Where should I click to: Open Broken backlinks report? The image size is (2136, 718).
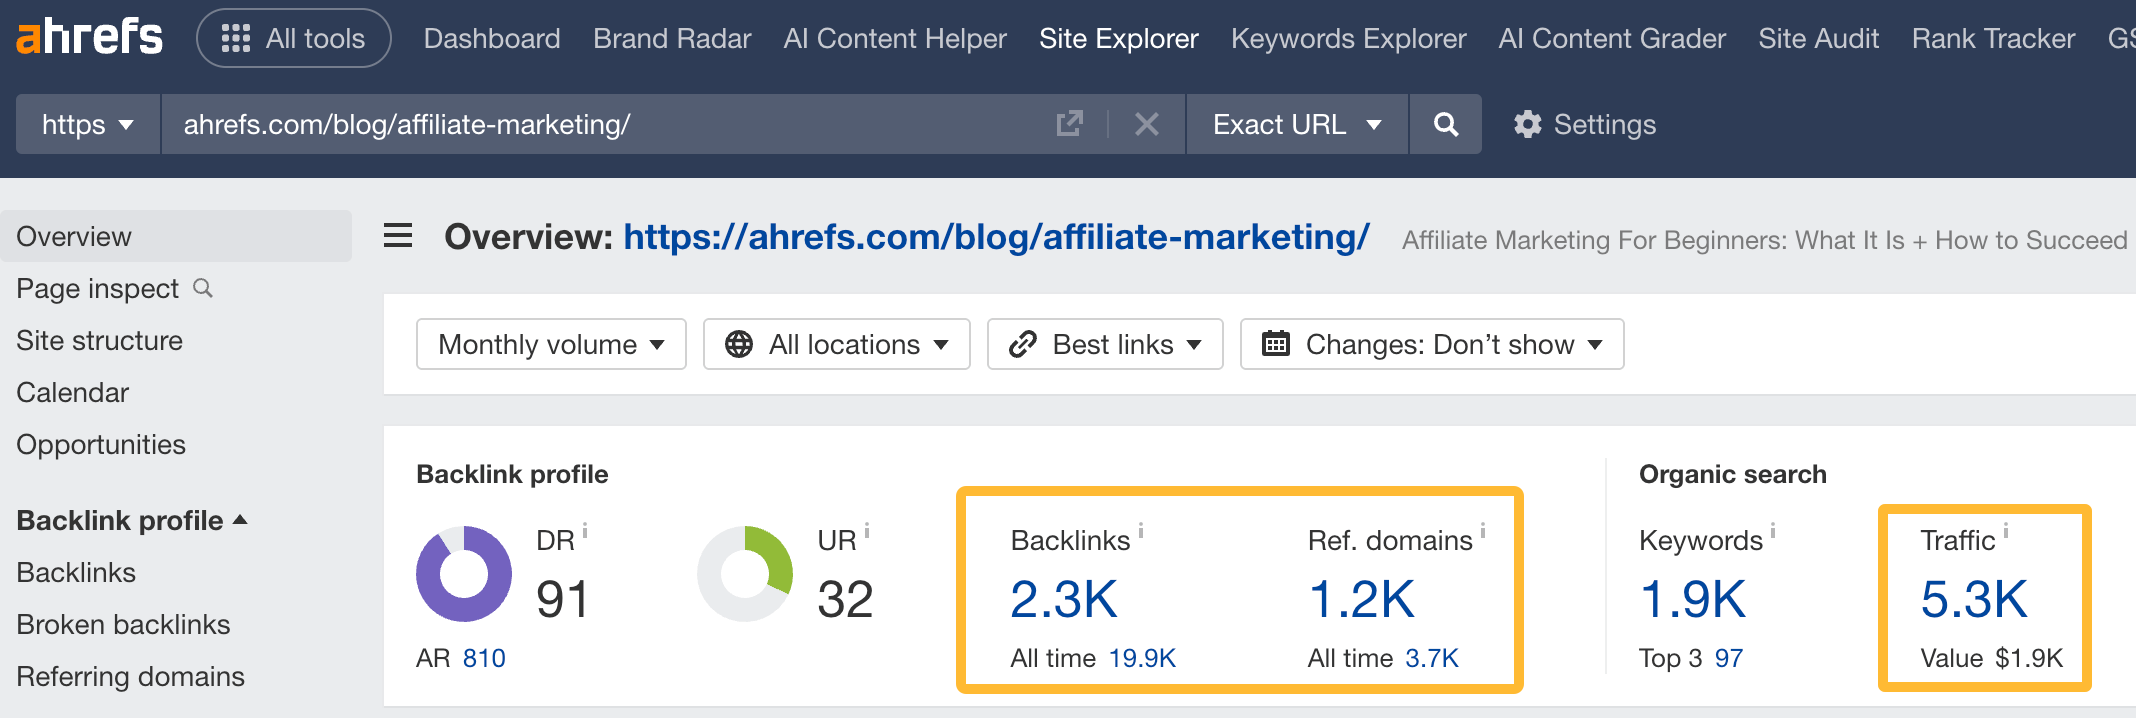pyautogui.click(x=124, y=625)
